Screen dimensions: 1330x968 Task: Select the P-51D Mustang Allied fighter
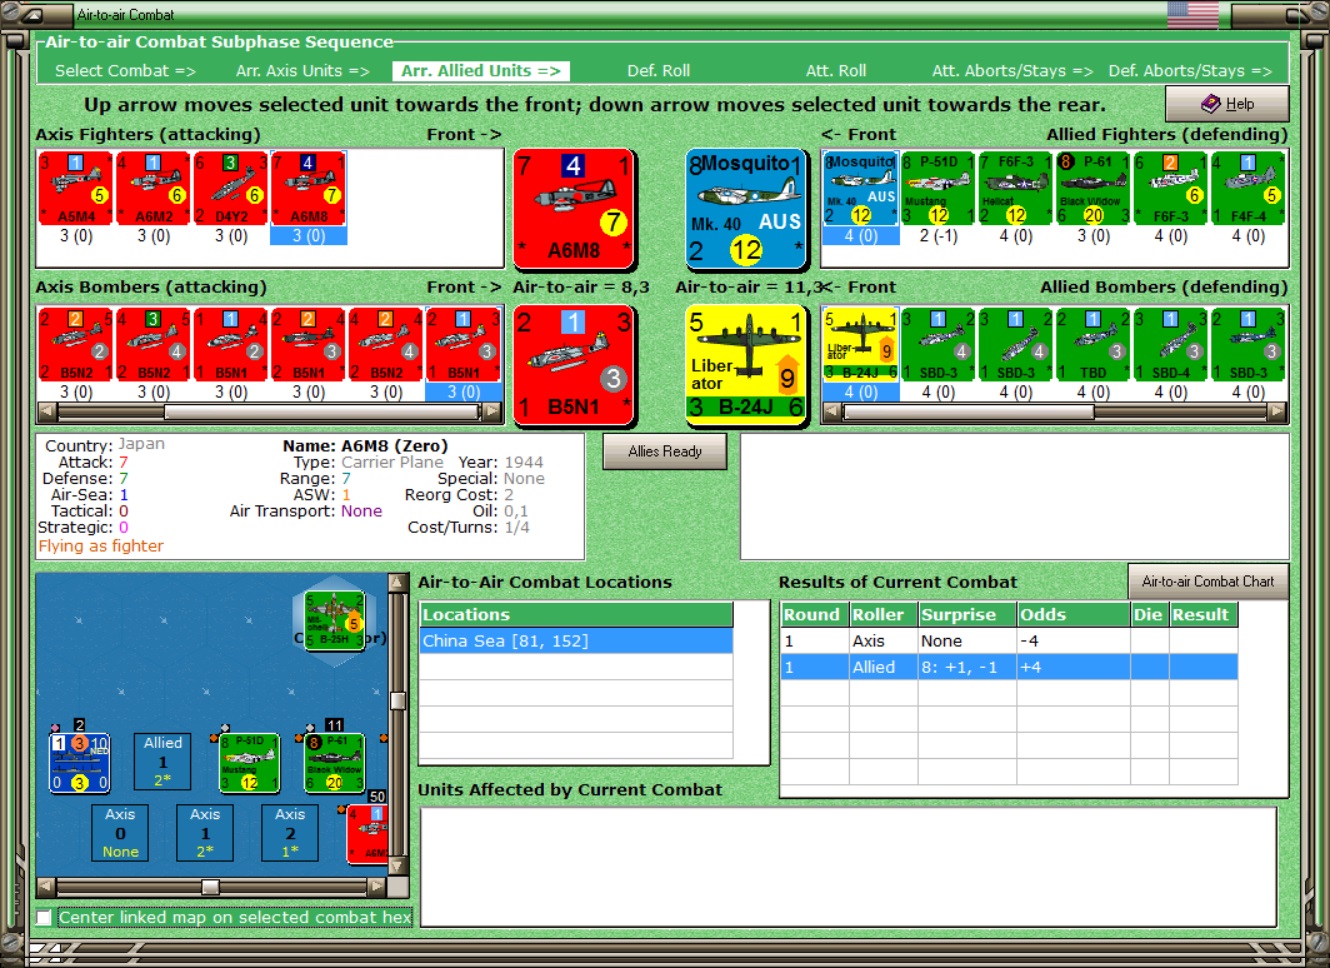tap(938, 188)
